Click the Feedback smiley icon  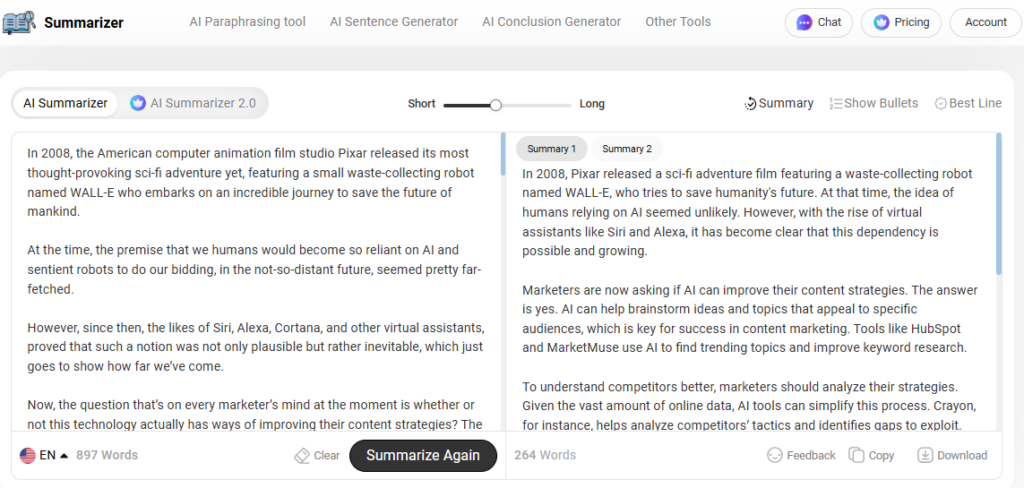click(774, 455)
